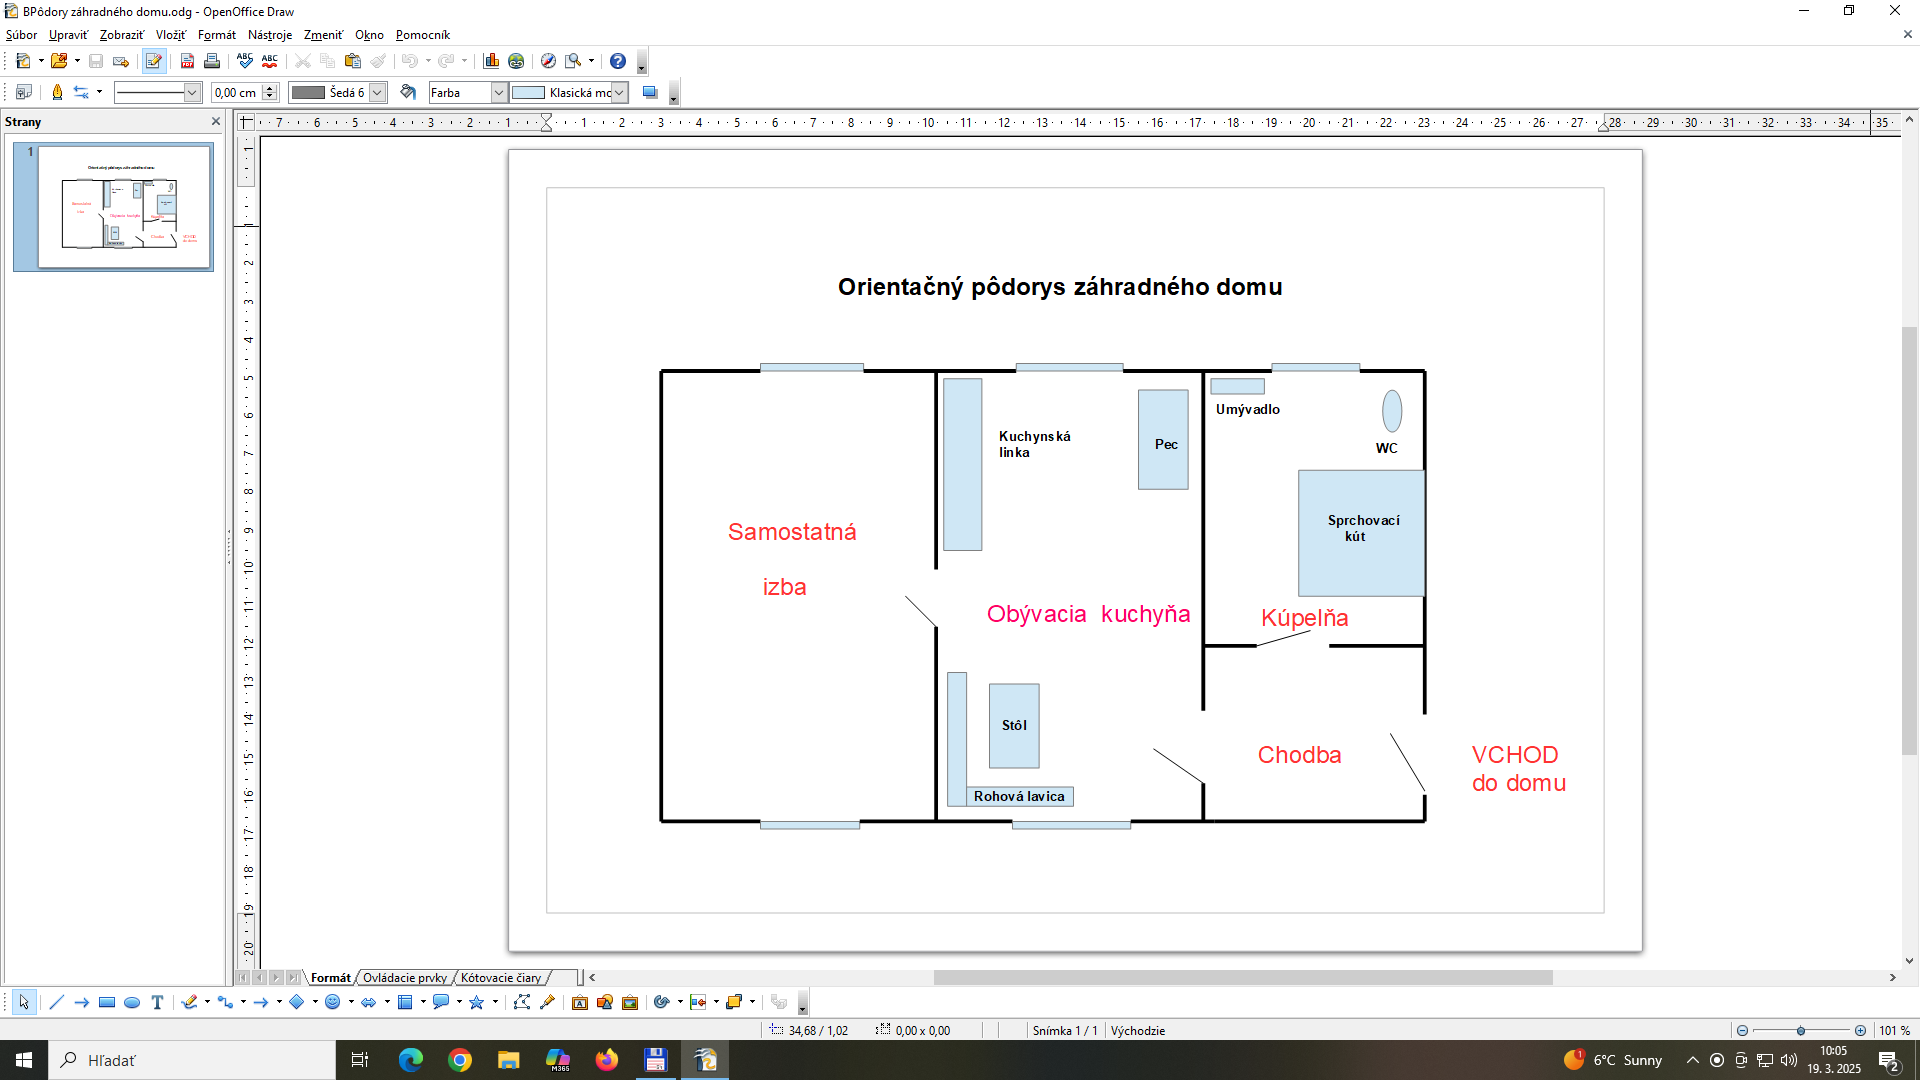Click the zoom-in plus button
The width and height of the screenshot is (1920, 1080).
pos(1860,1030)
